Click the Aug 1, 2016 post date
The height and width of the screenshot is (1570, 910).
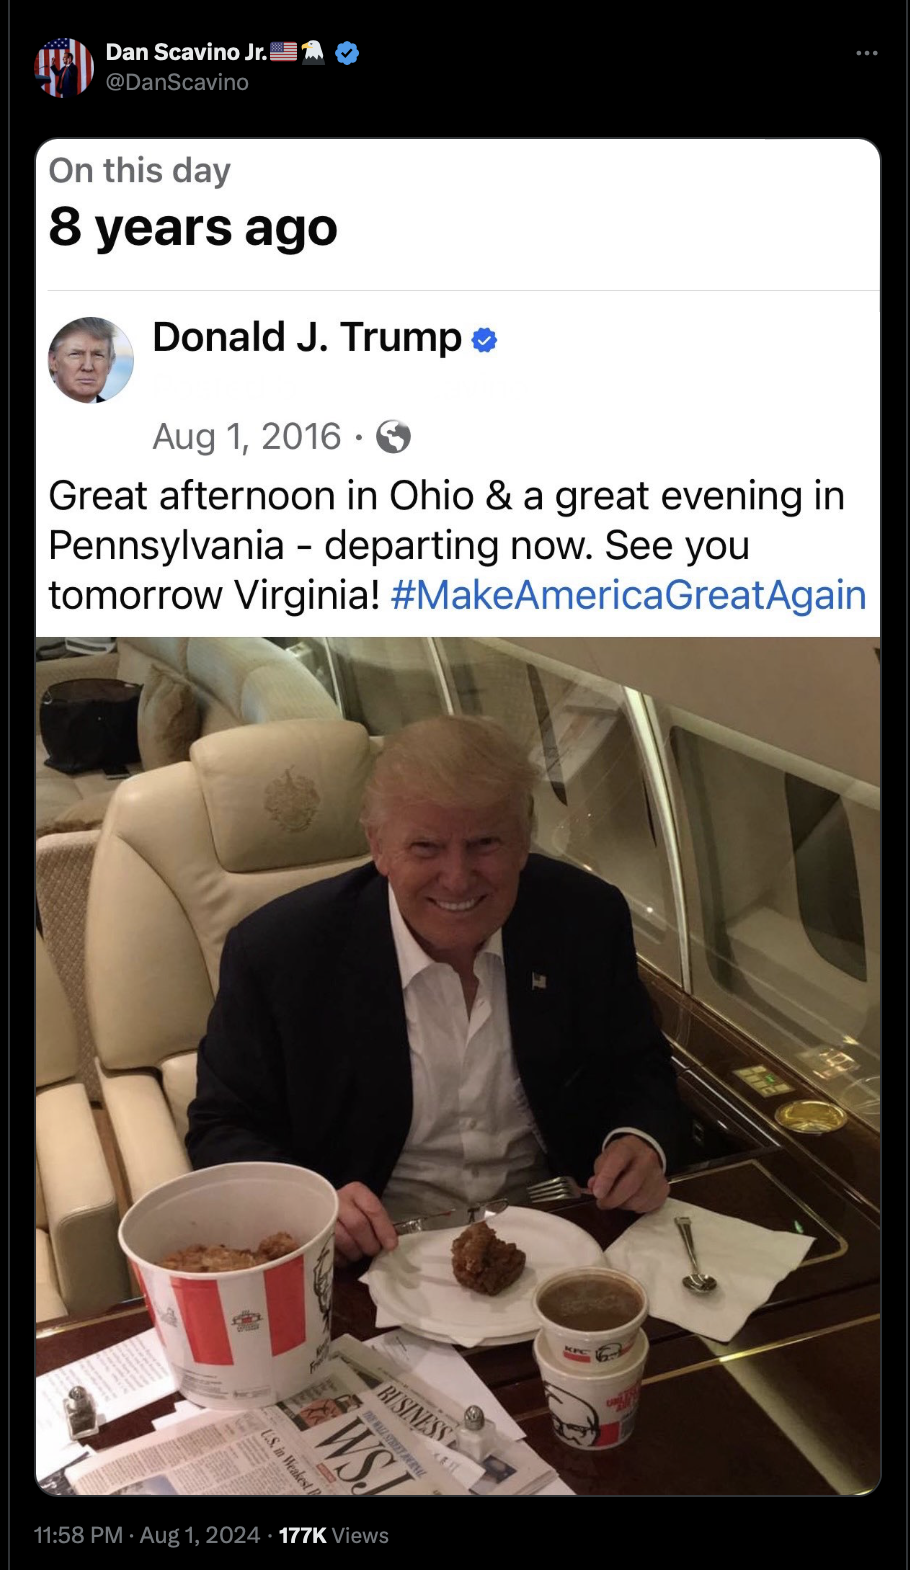pos(247,437)
